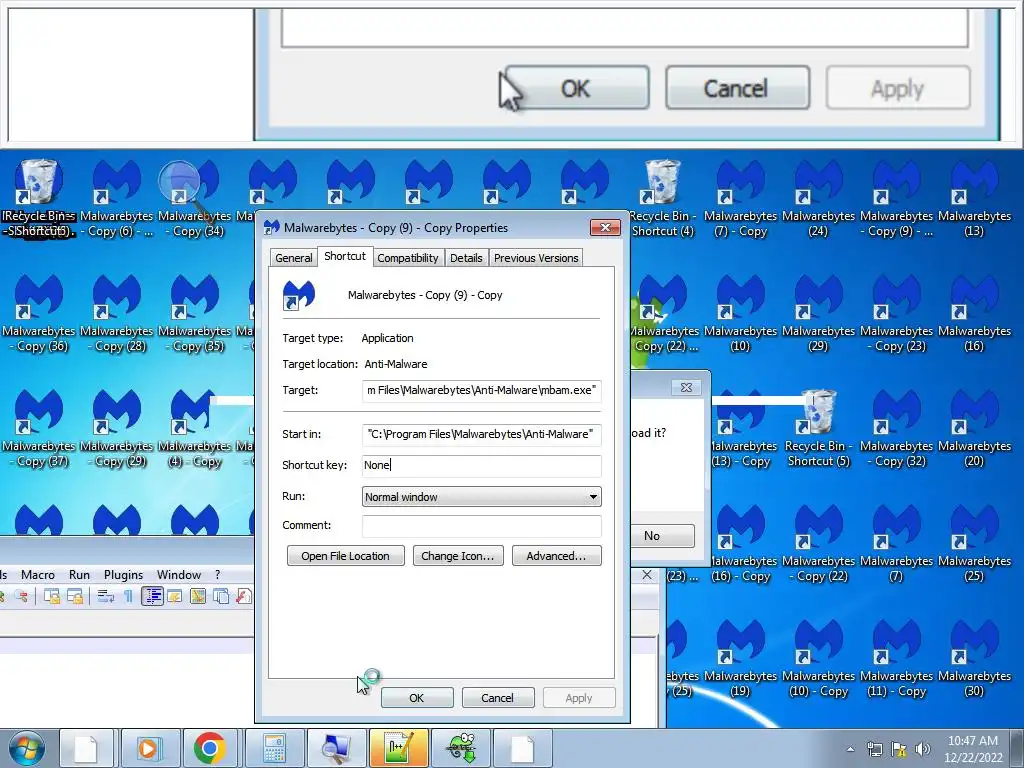This screenshot has width=1024, height=768.
Task: Open the Details tab
Action: point(466,258)
